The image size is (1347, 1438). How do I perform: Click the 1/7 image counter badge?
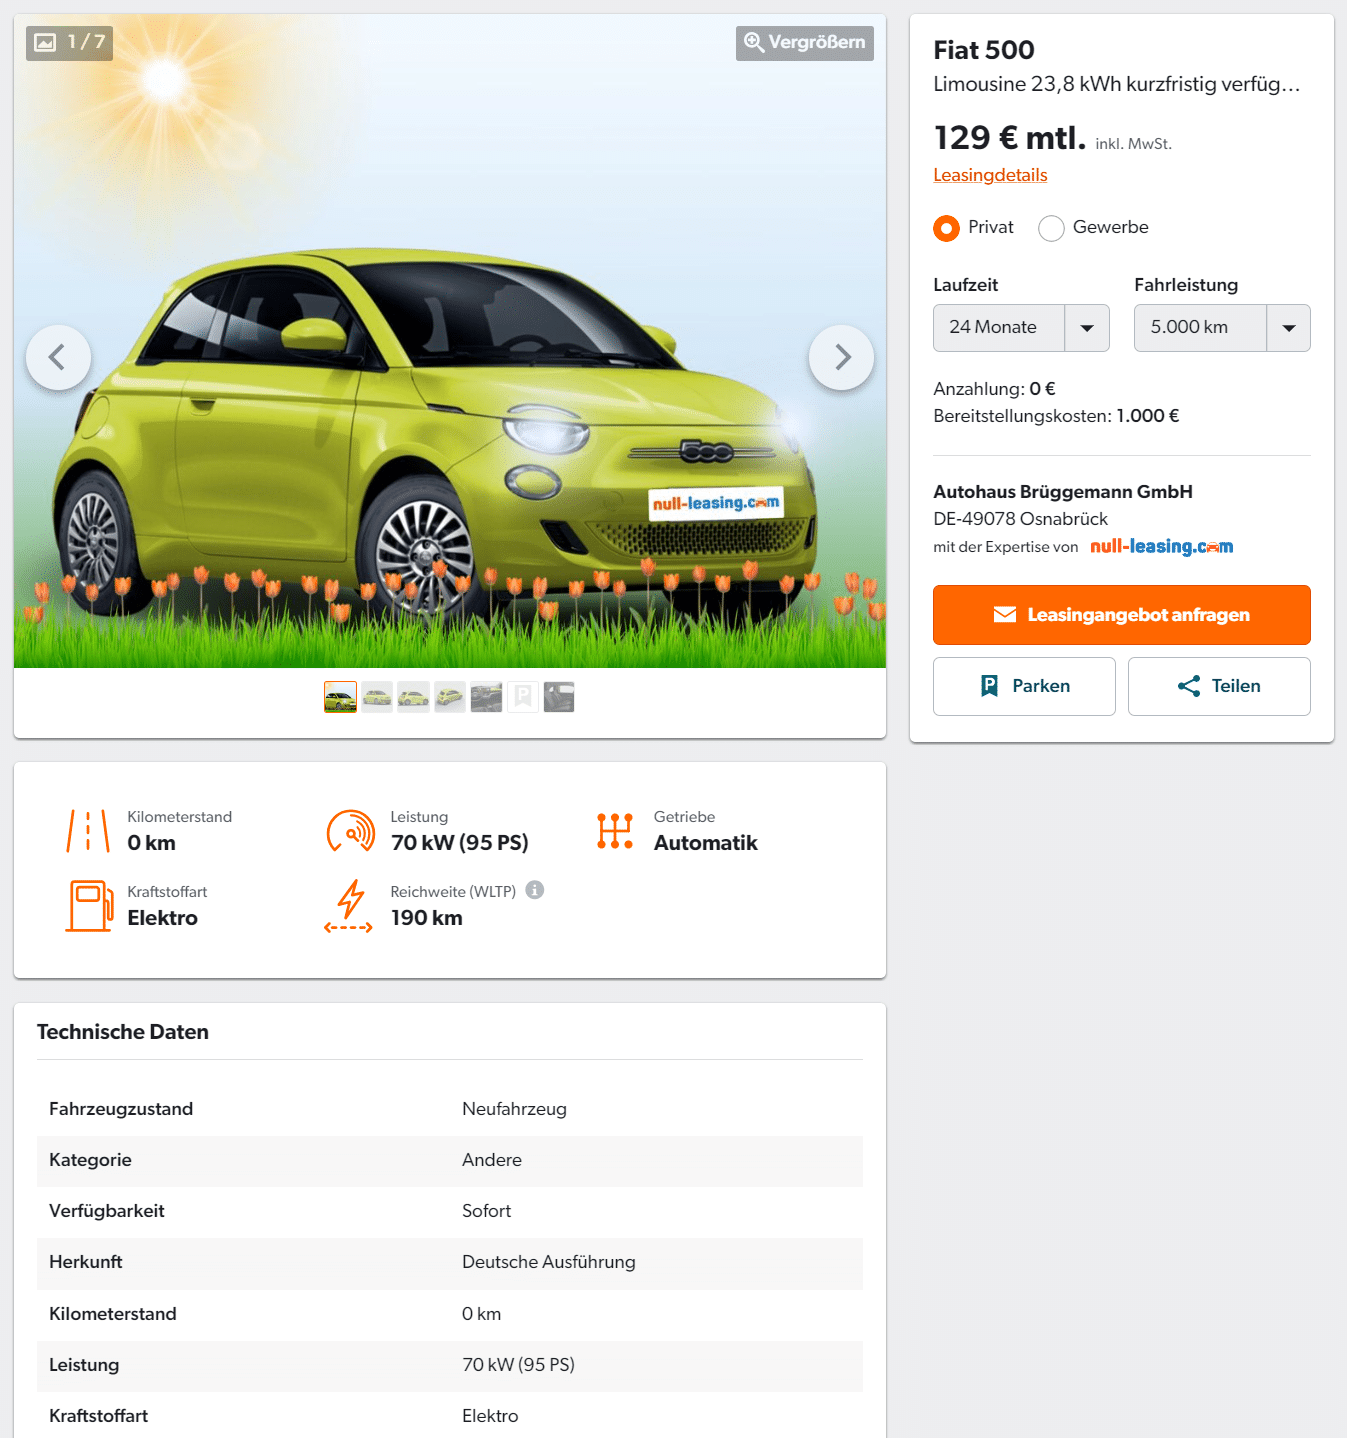(69, 43)
